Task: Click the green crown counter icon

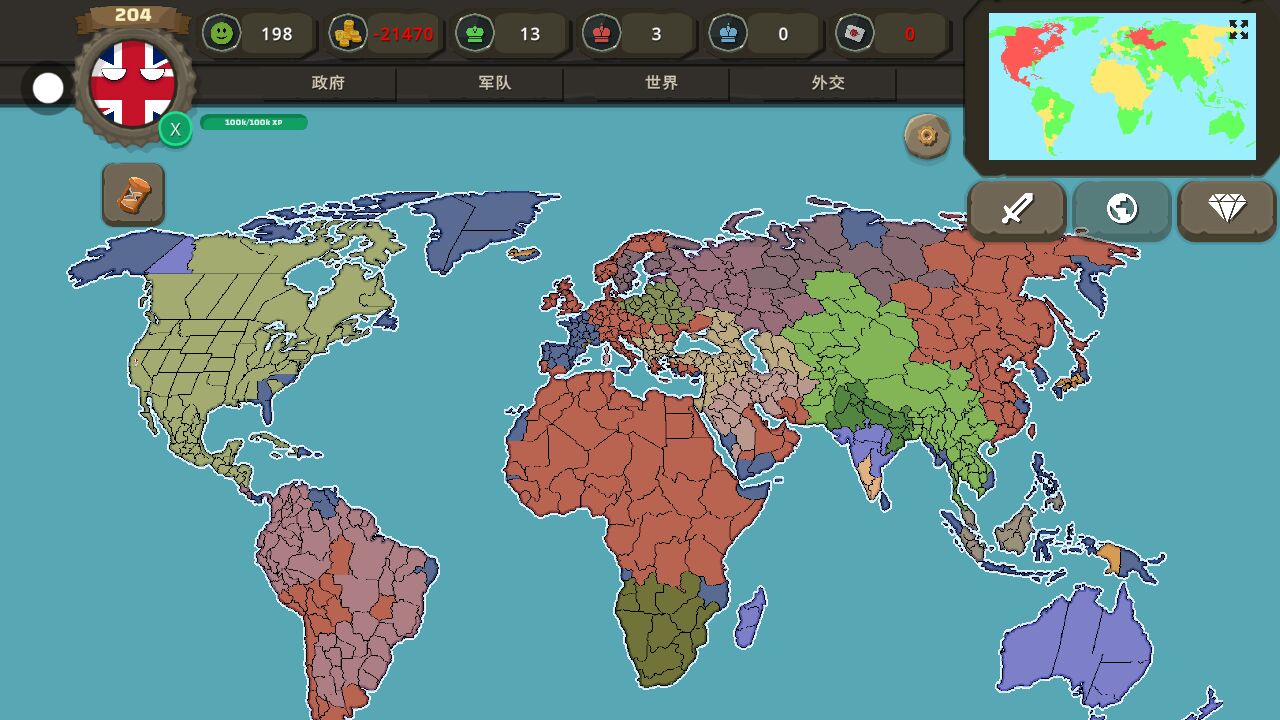Action: pyautogui.click(x=474, y=33)
